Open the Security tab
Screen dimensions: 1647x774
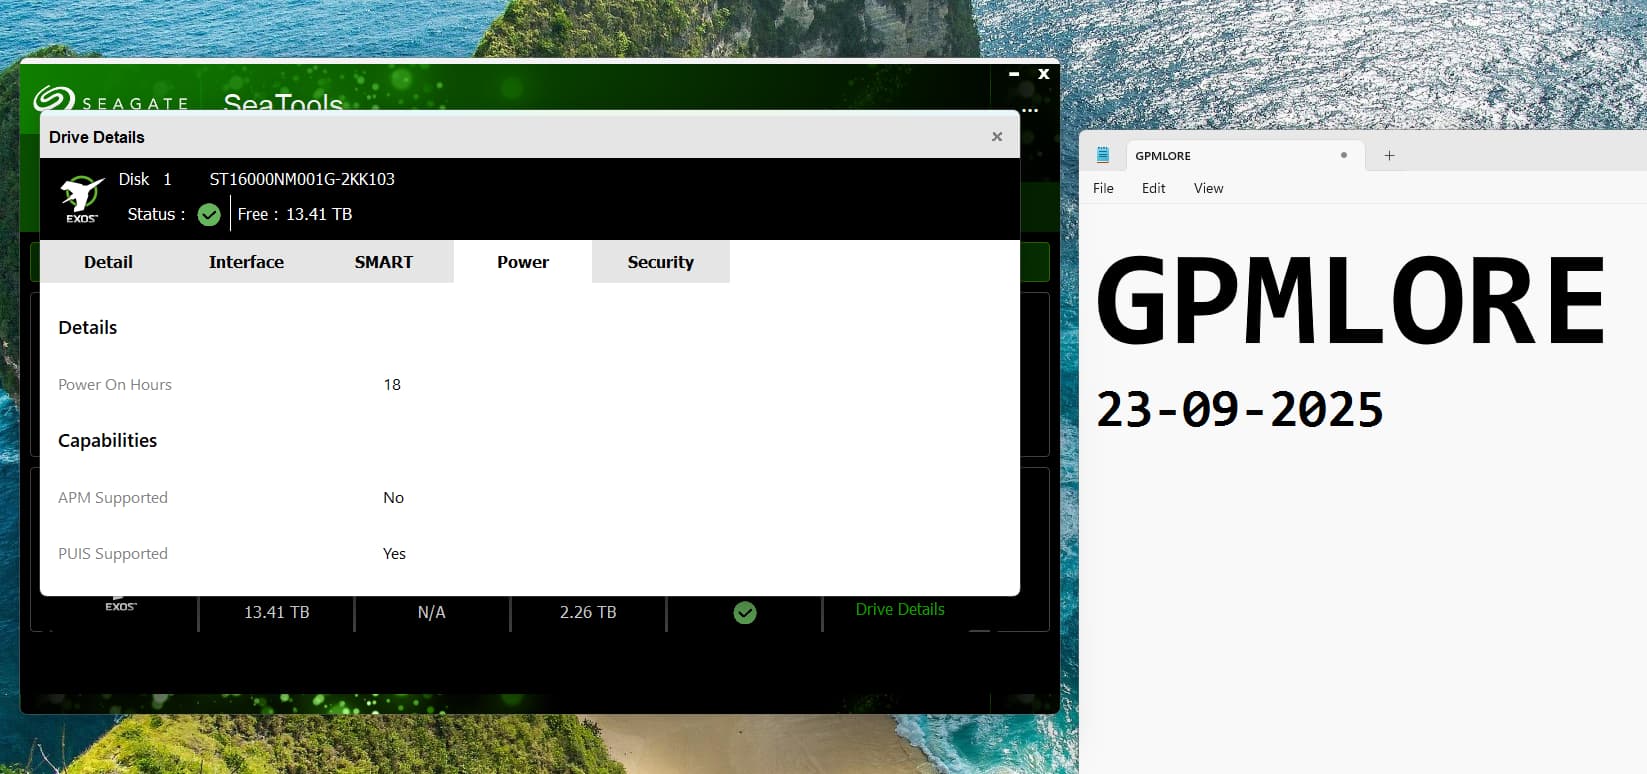[661, 262]
